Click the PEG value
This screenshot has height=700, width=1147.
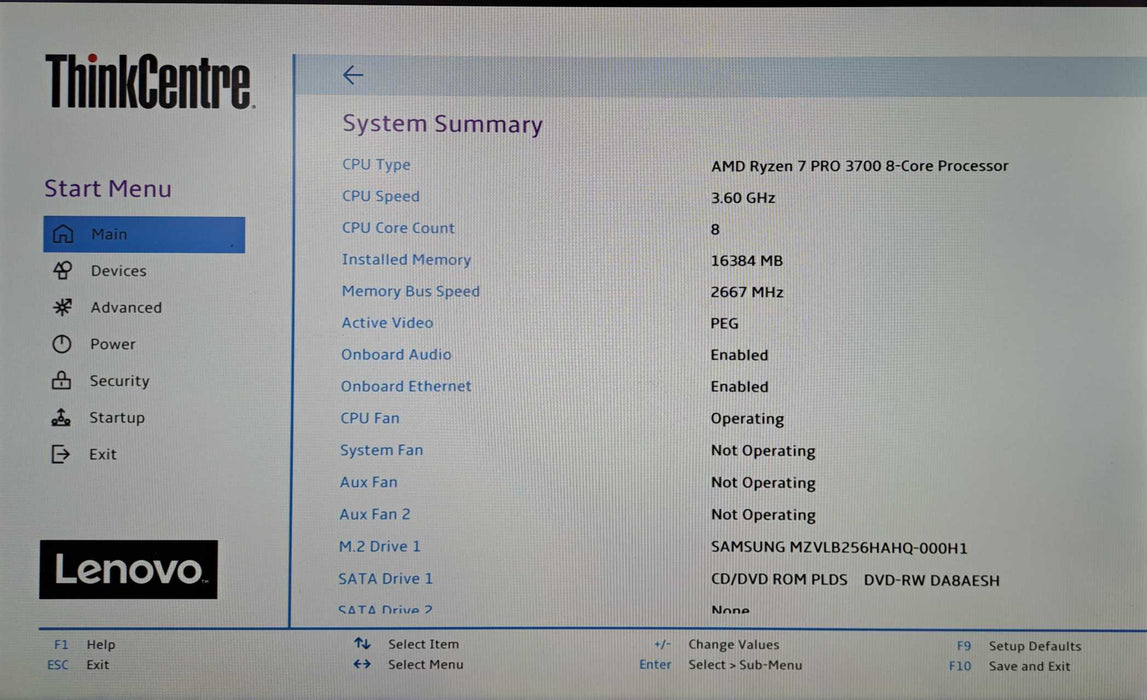(x=724, y=323)
